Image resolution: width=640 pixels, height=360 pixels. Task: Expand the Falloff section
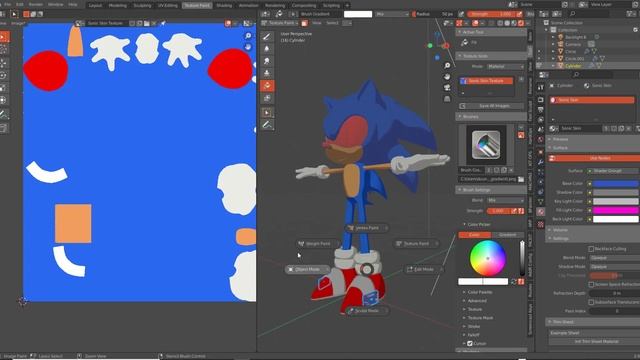tap(473, 335)
